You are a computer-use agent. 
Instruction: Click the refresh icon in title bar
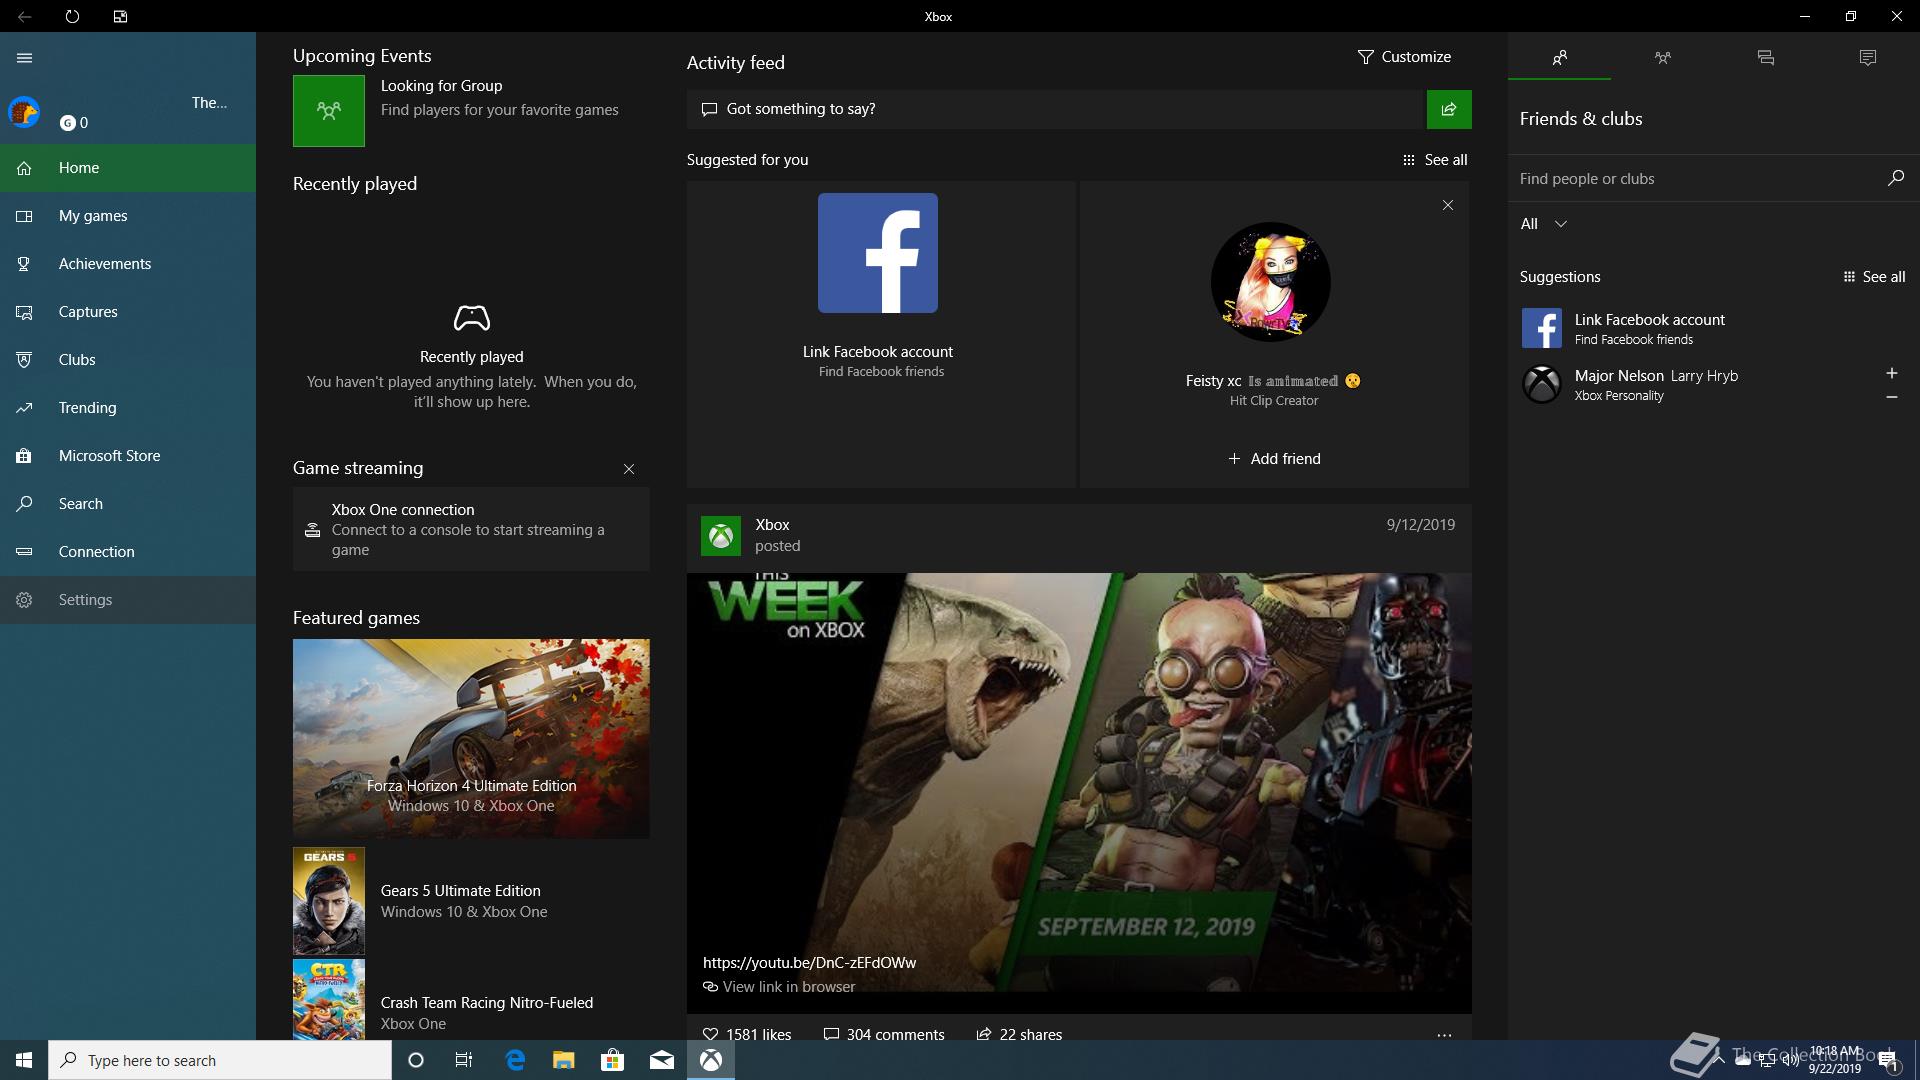click(72, 16)
